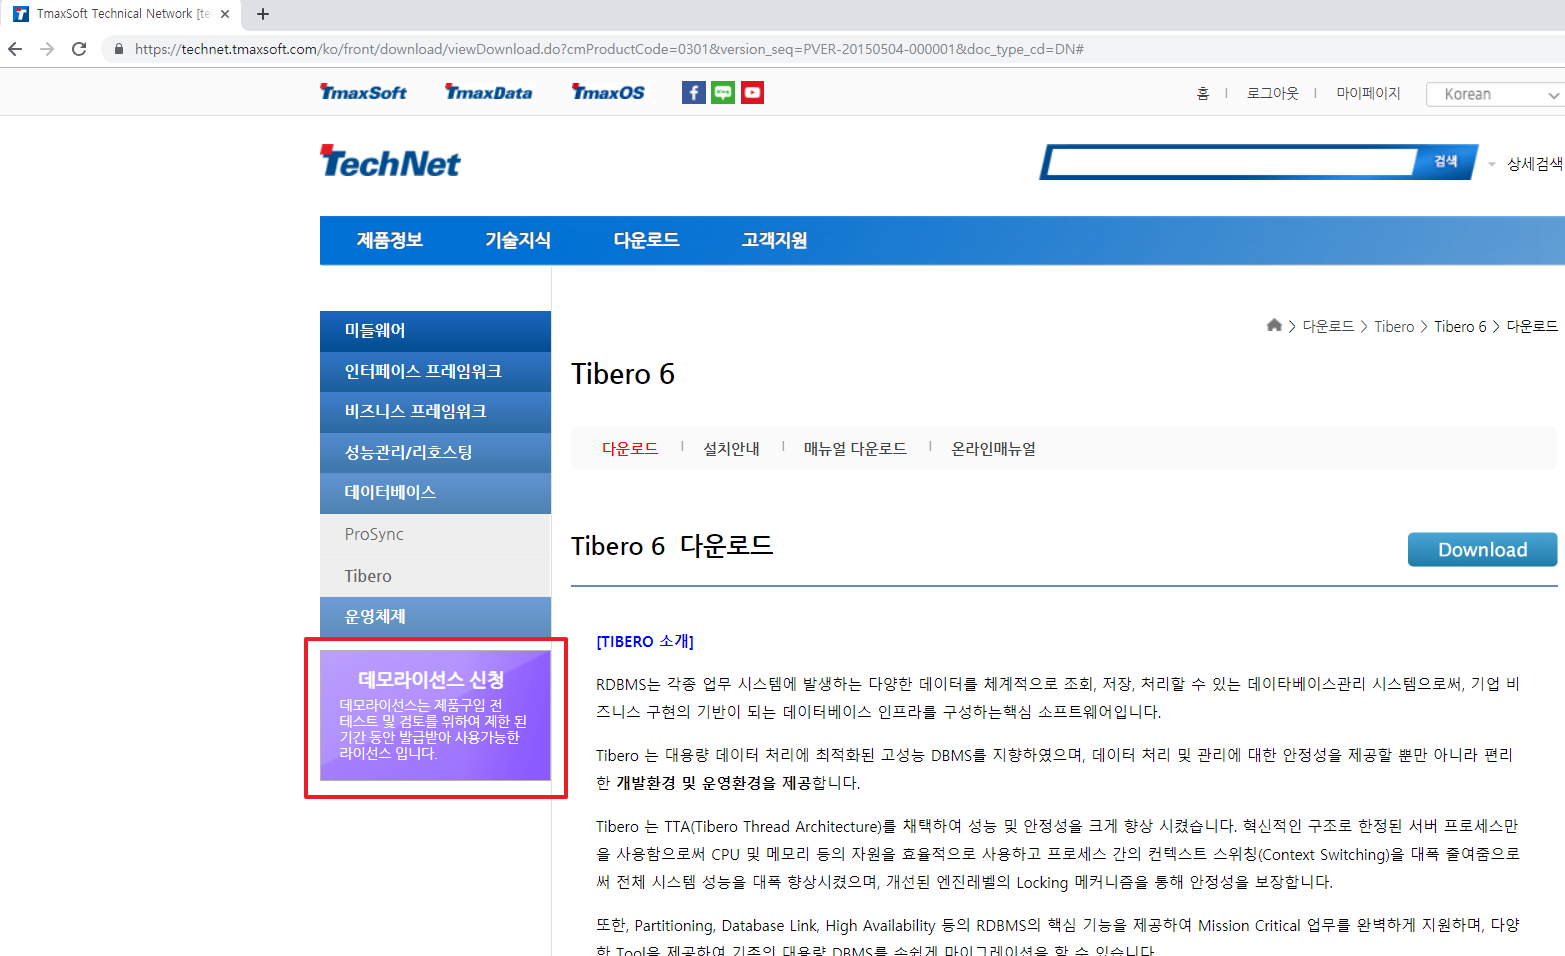The image size is (1565, 956).
Task: Click the home icon in breadcrumb
Action: 1274,325
